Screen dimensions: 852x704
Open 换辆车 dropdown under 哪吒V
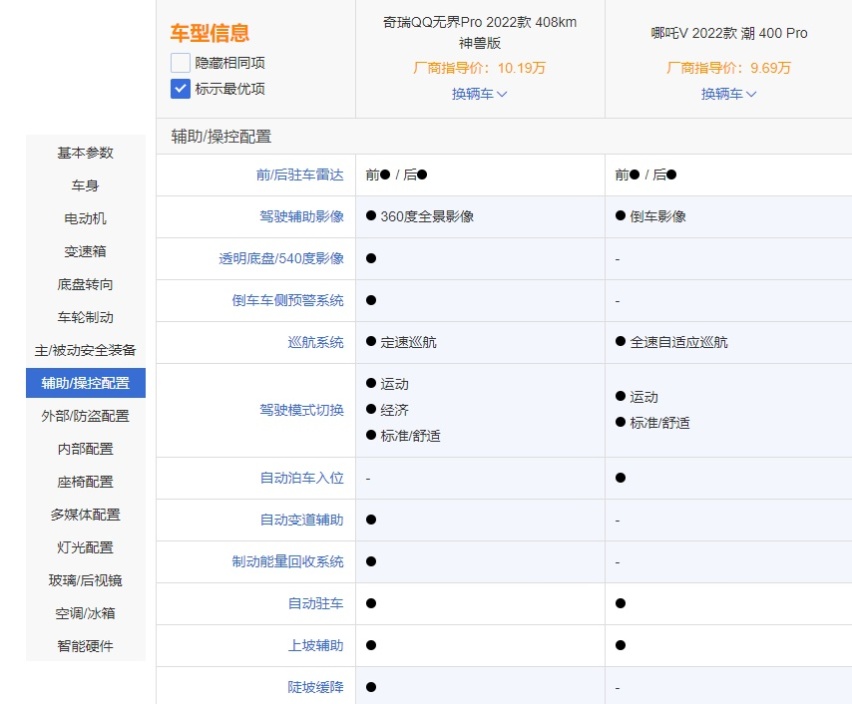pos(728,94)
